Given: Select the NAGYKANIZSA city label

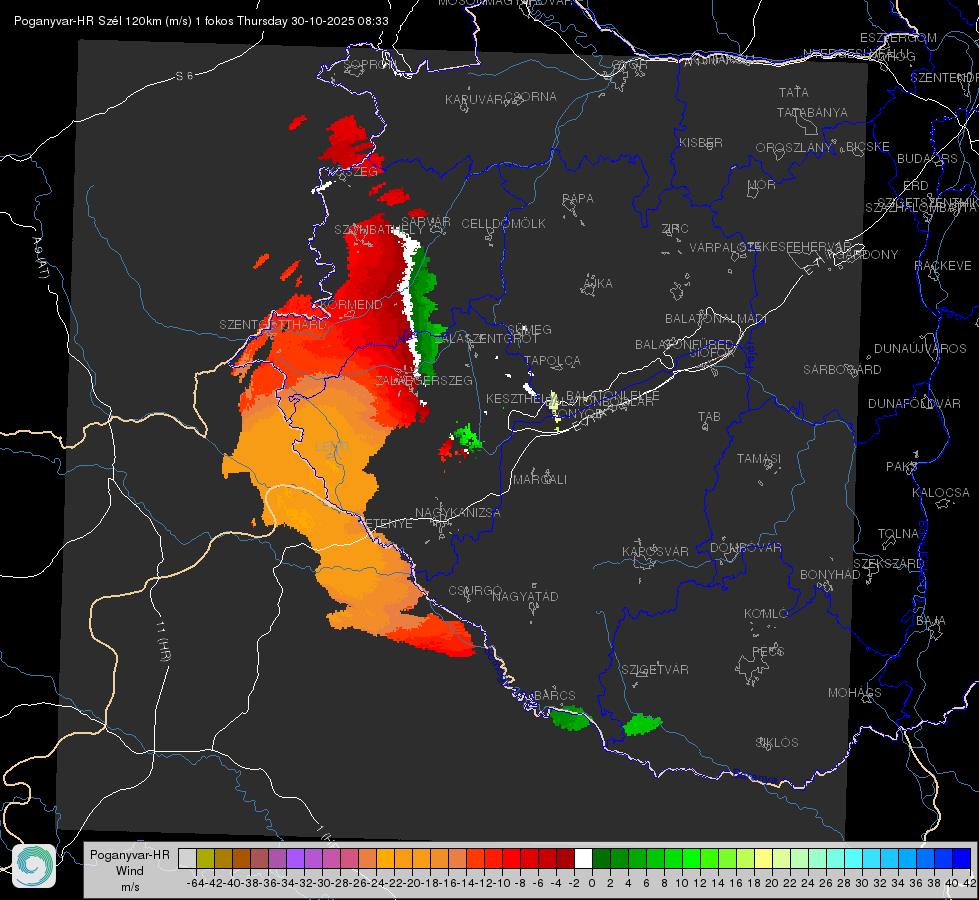Looking at the screenshot, I should tap(458, 512).
